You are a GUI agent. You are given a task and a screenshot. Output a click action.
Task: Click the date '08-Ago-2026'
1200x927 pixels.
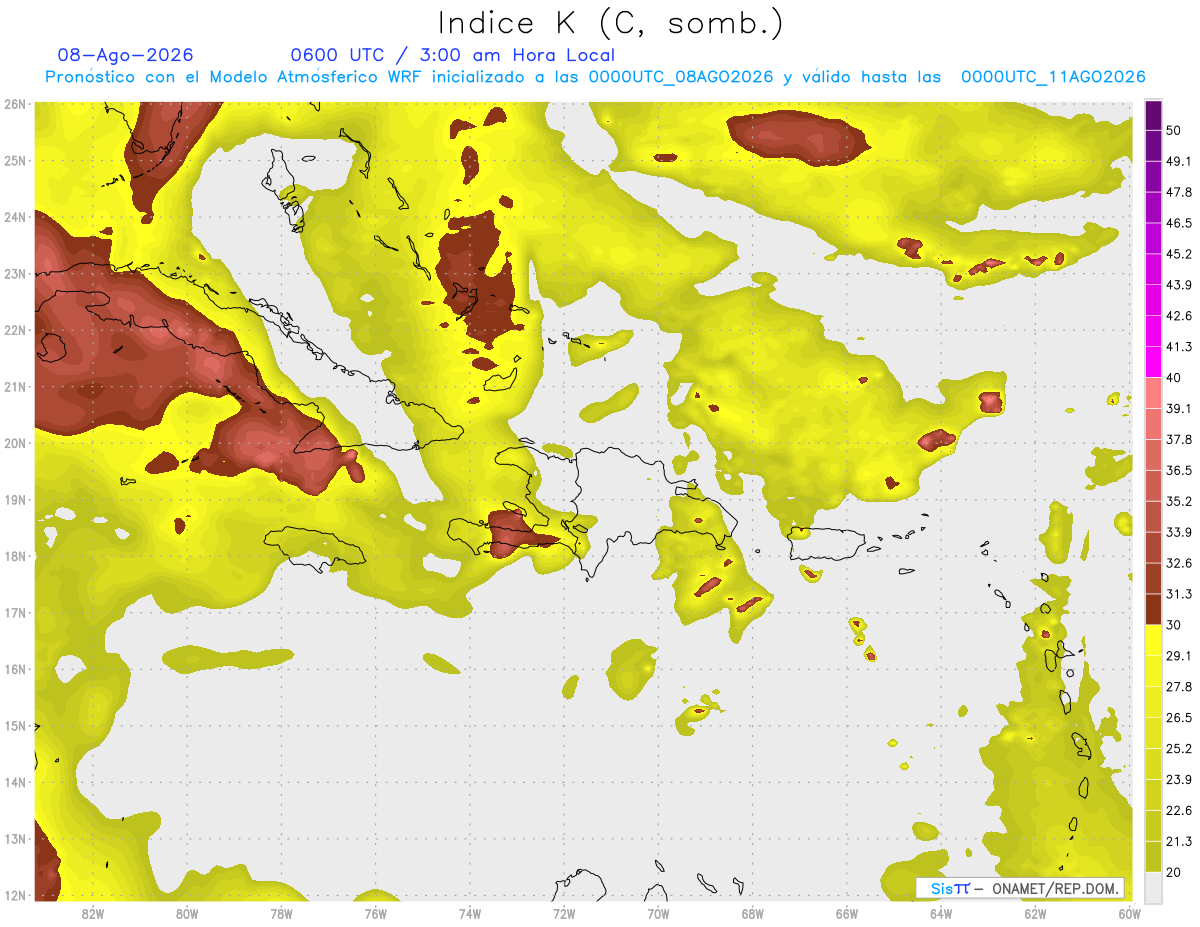(126, 55)
